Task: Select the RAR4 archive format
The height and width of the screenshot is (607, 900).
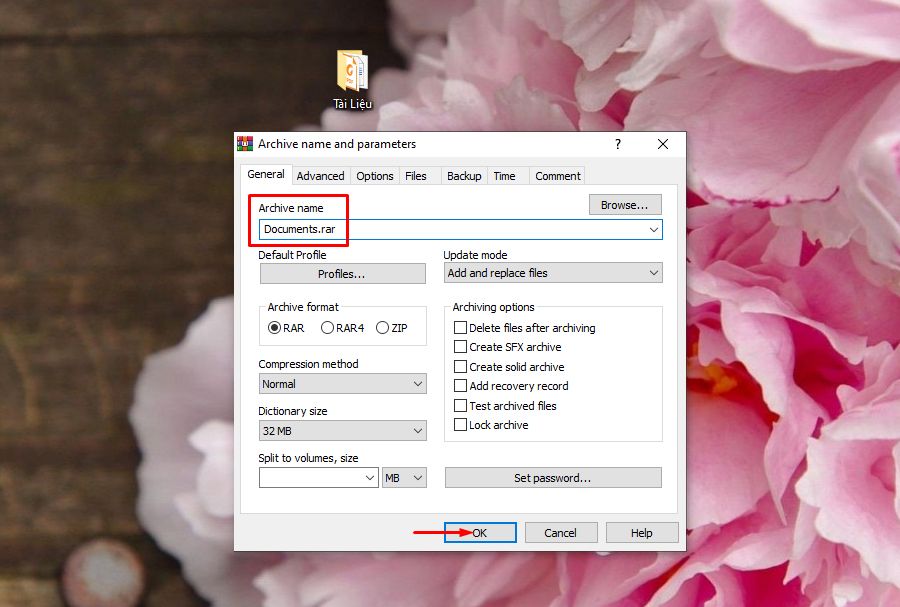Action: [x=328, y=327]
